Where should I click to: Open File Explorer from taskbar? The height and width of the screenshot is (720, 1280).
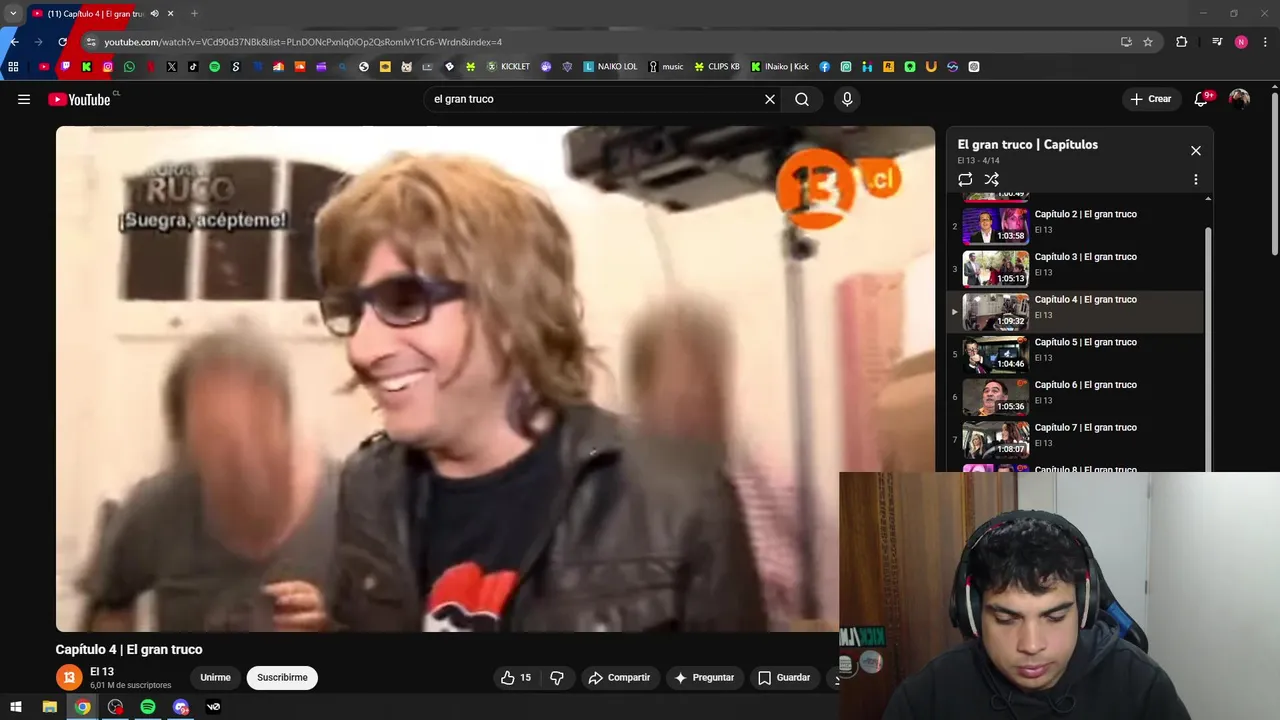50,707
